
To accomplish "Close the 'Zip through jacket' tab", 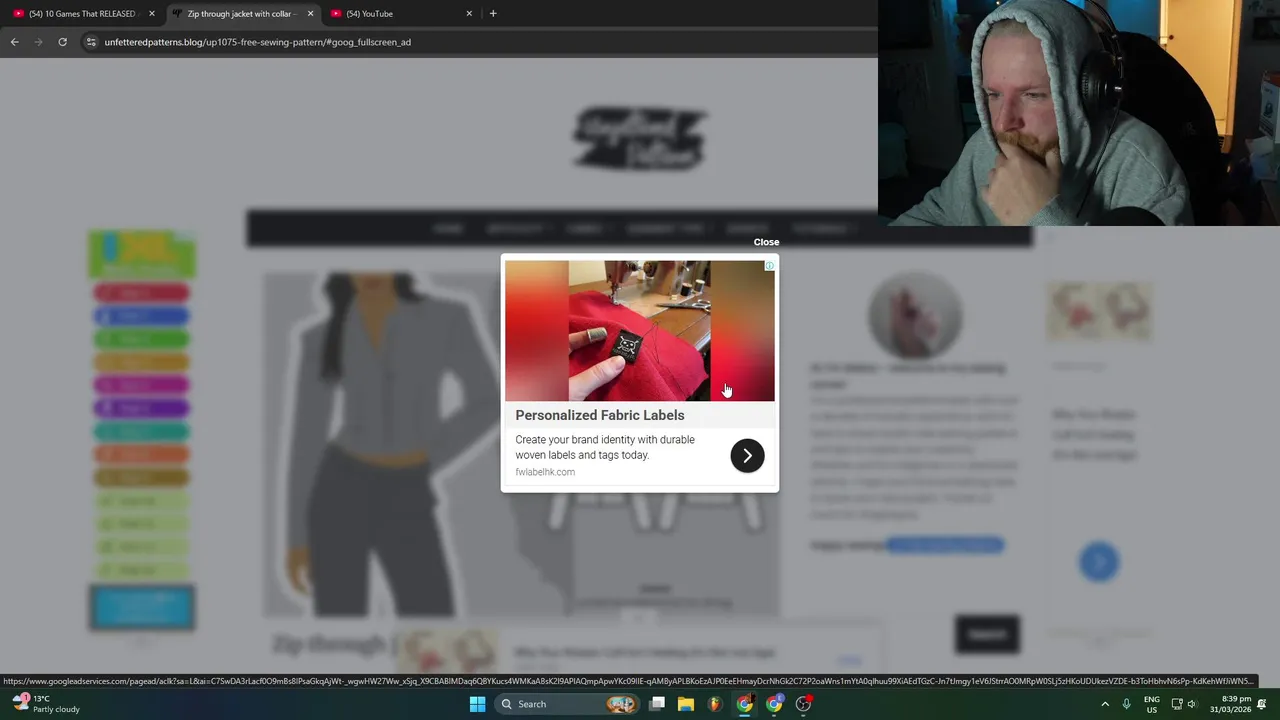I will coord(310,14).
